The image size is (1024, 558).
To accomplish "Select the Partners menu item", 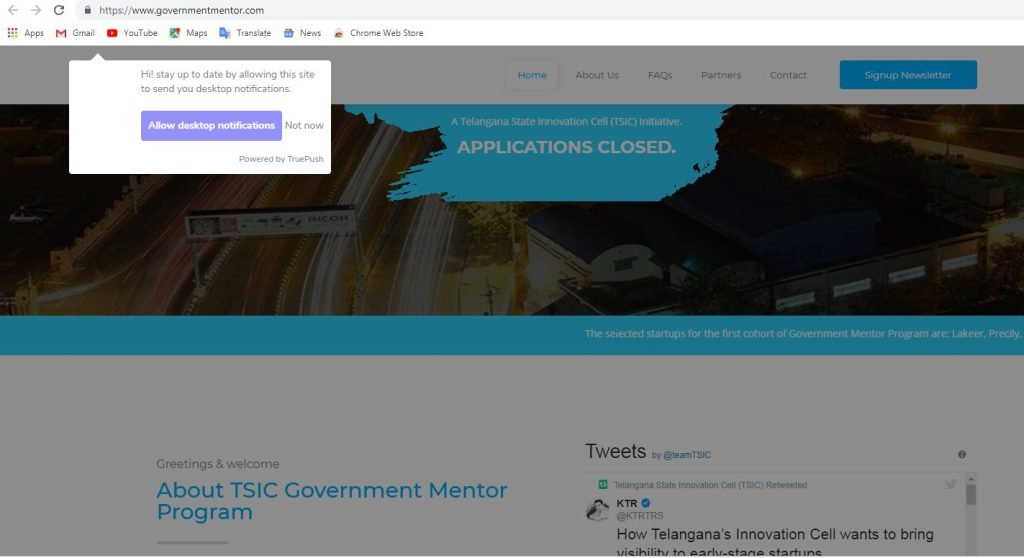I will [721, 75].
